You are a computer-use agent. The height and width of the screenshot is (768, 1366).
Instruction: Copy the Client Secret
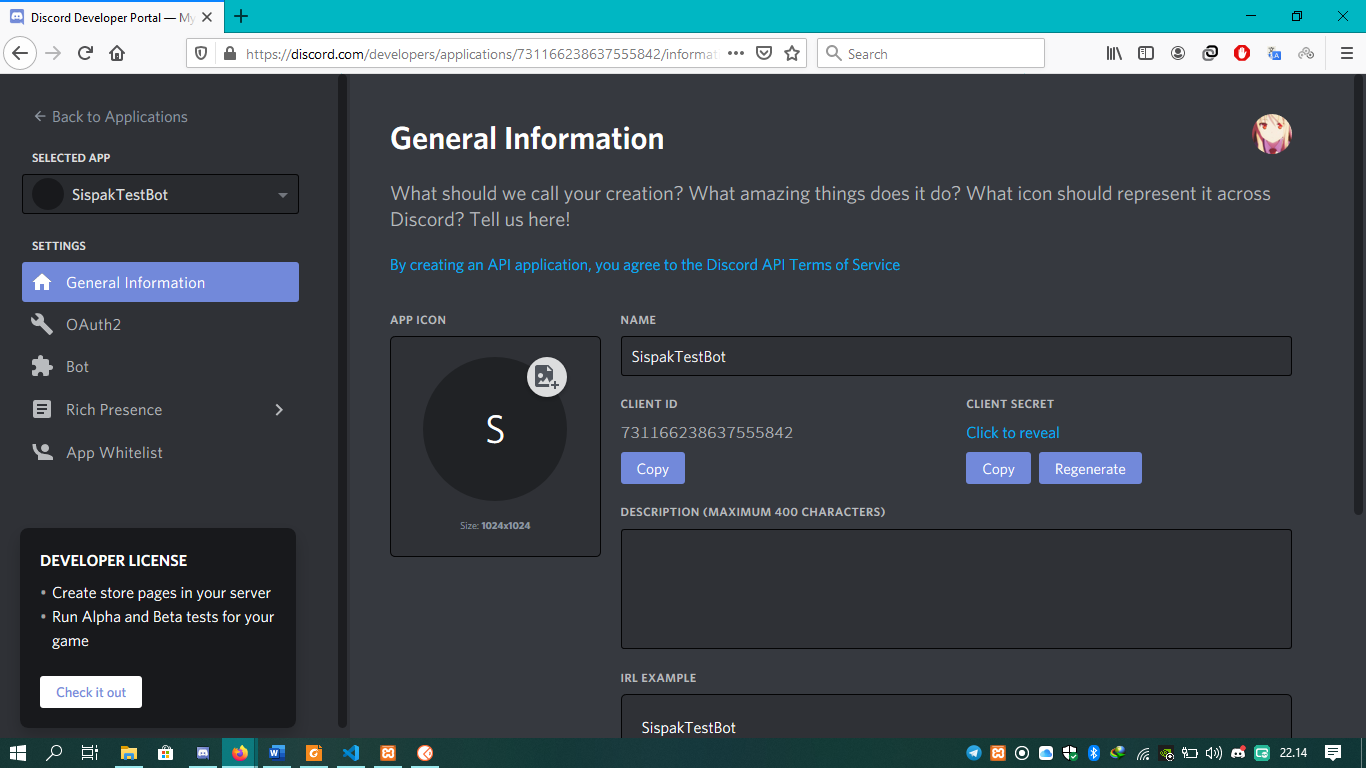(x=998, y=468)
